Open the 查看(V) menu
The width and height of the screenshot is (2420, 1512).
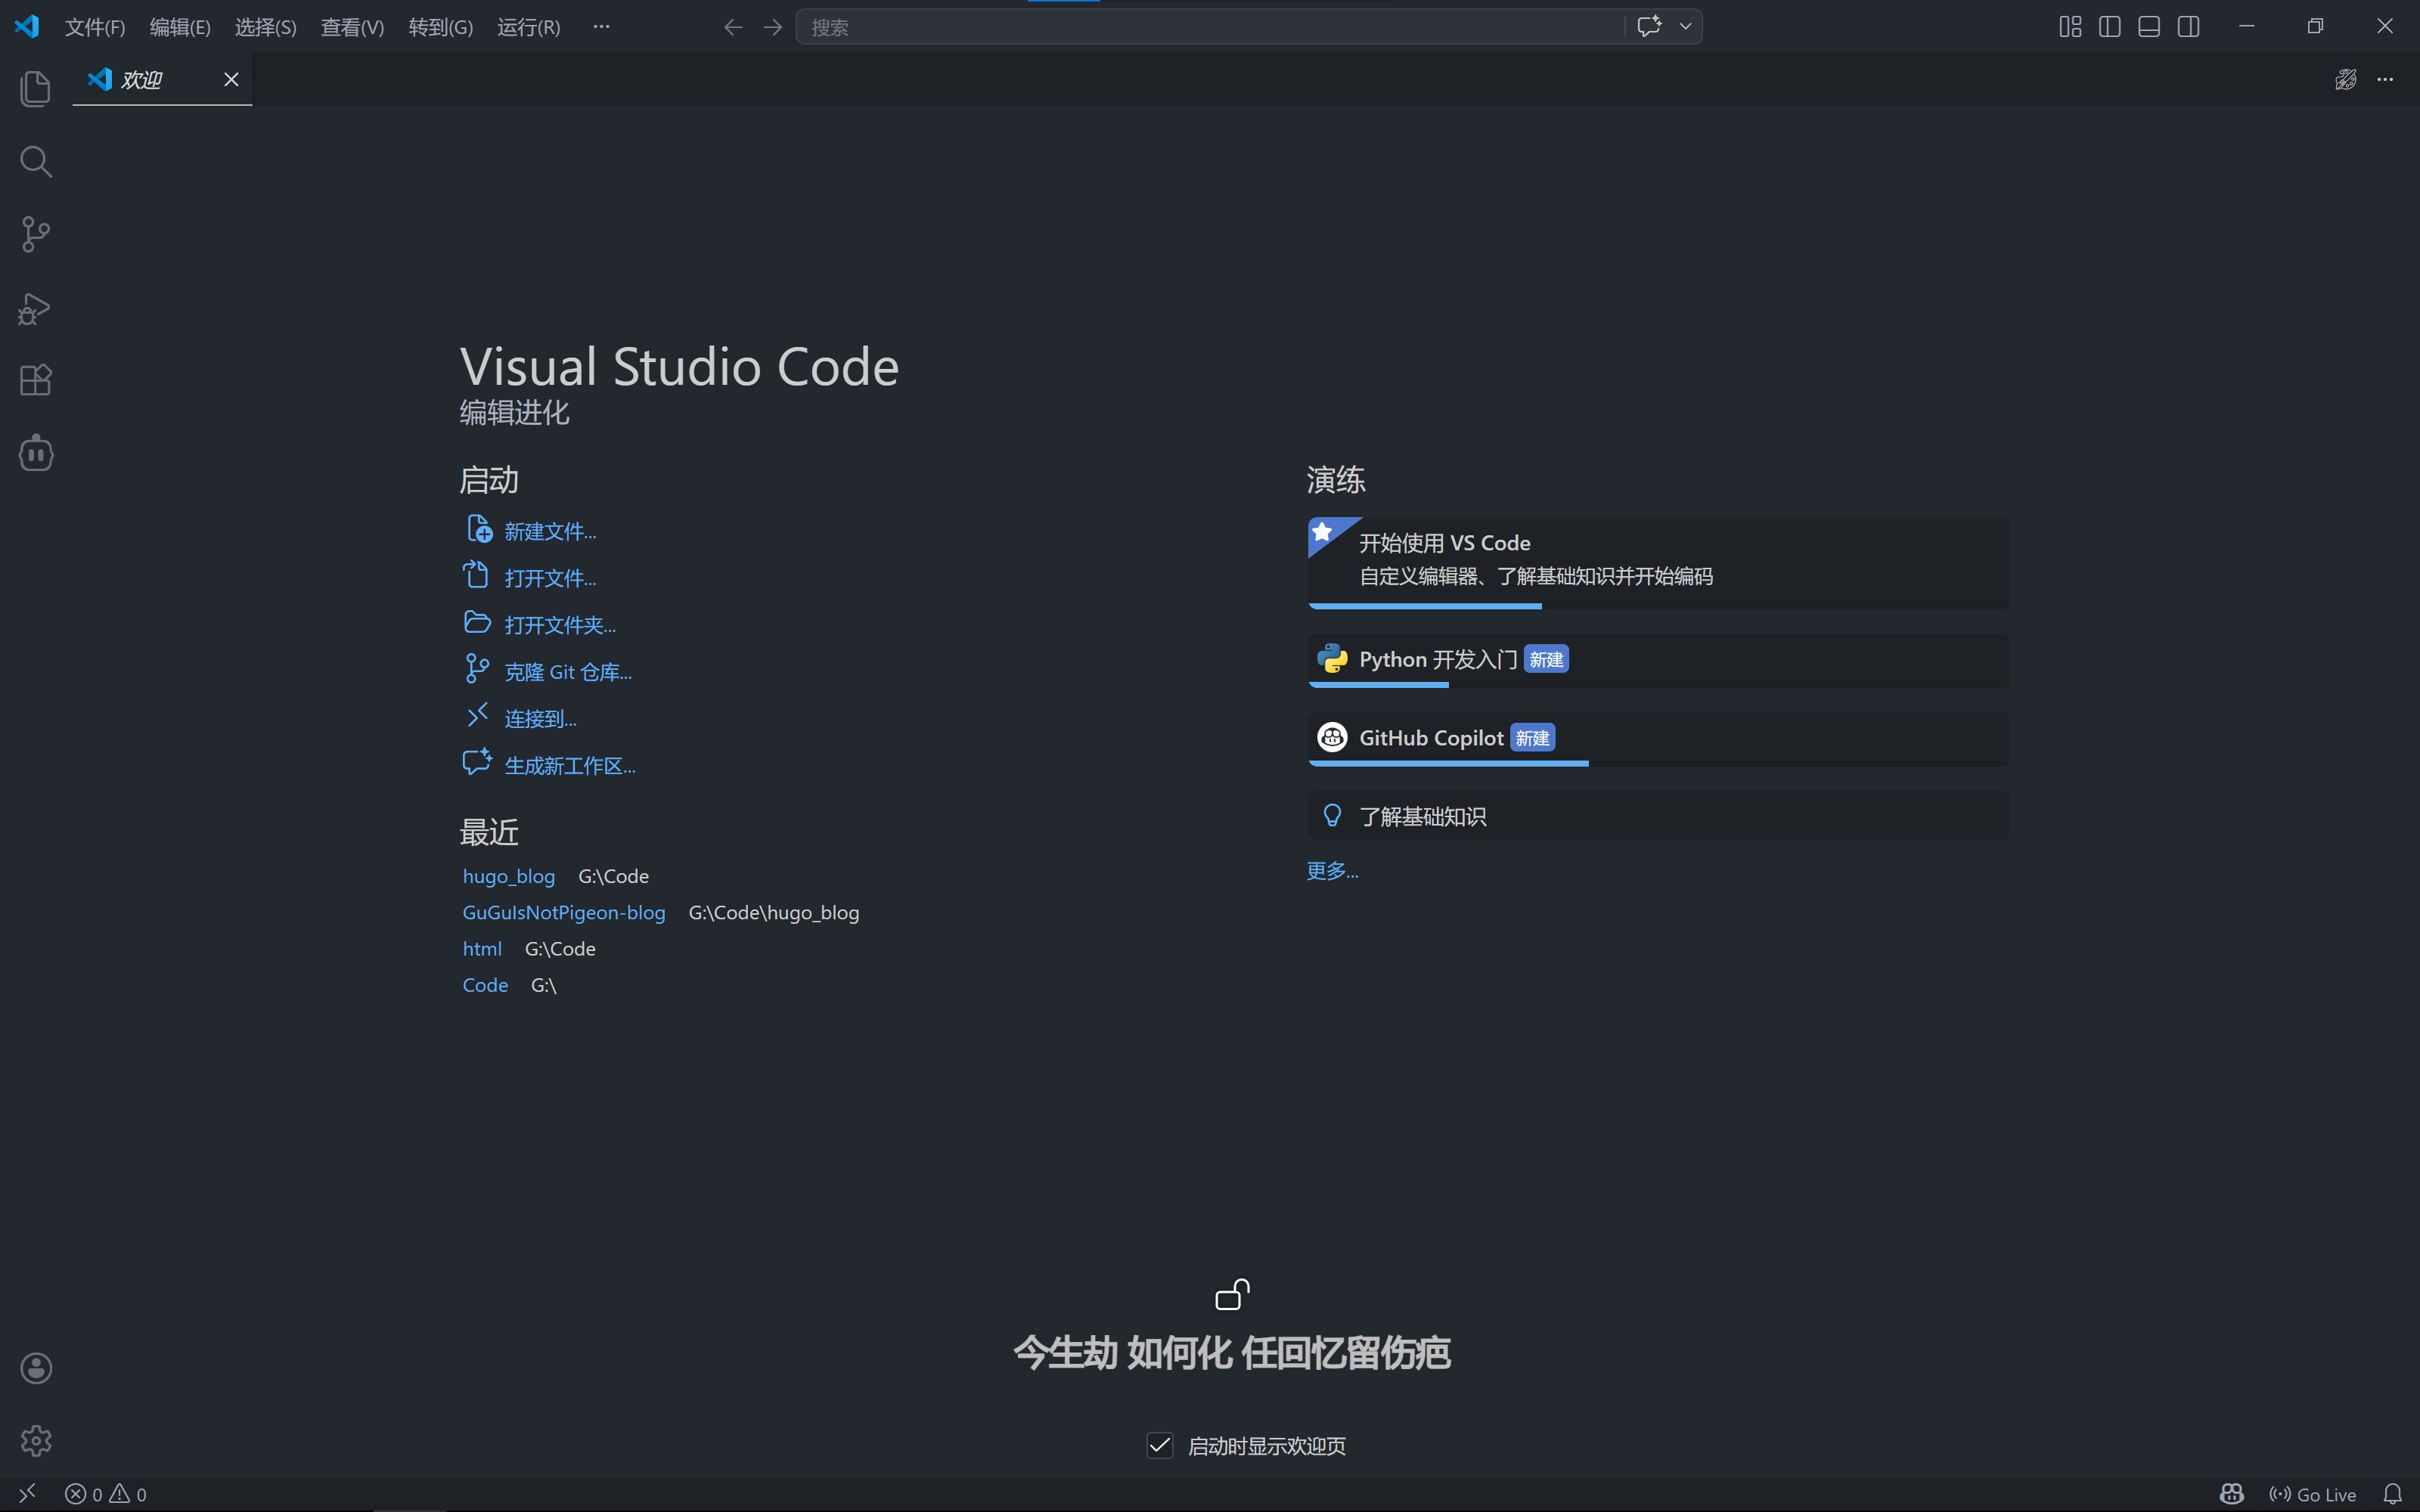click(x=352, y=27)
